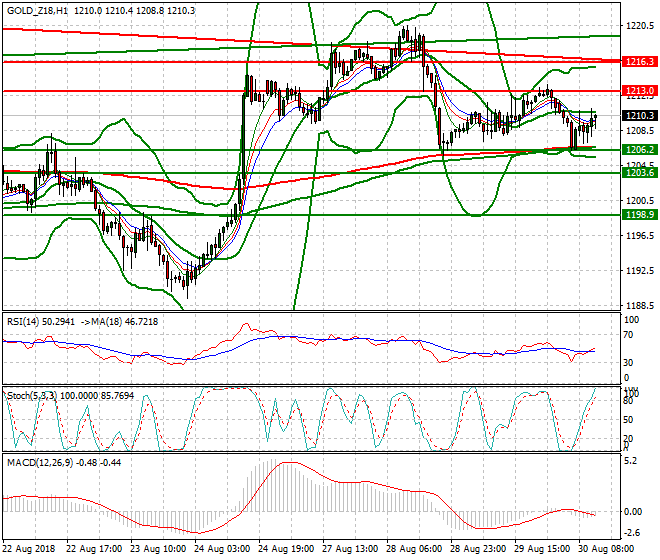Click the 70 level on RSI scale
This screenshot has width=660, height=560.
click(628, 337)
